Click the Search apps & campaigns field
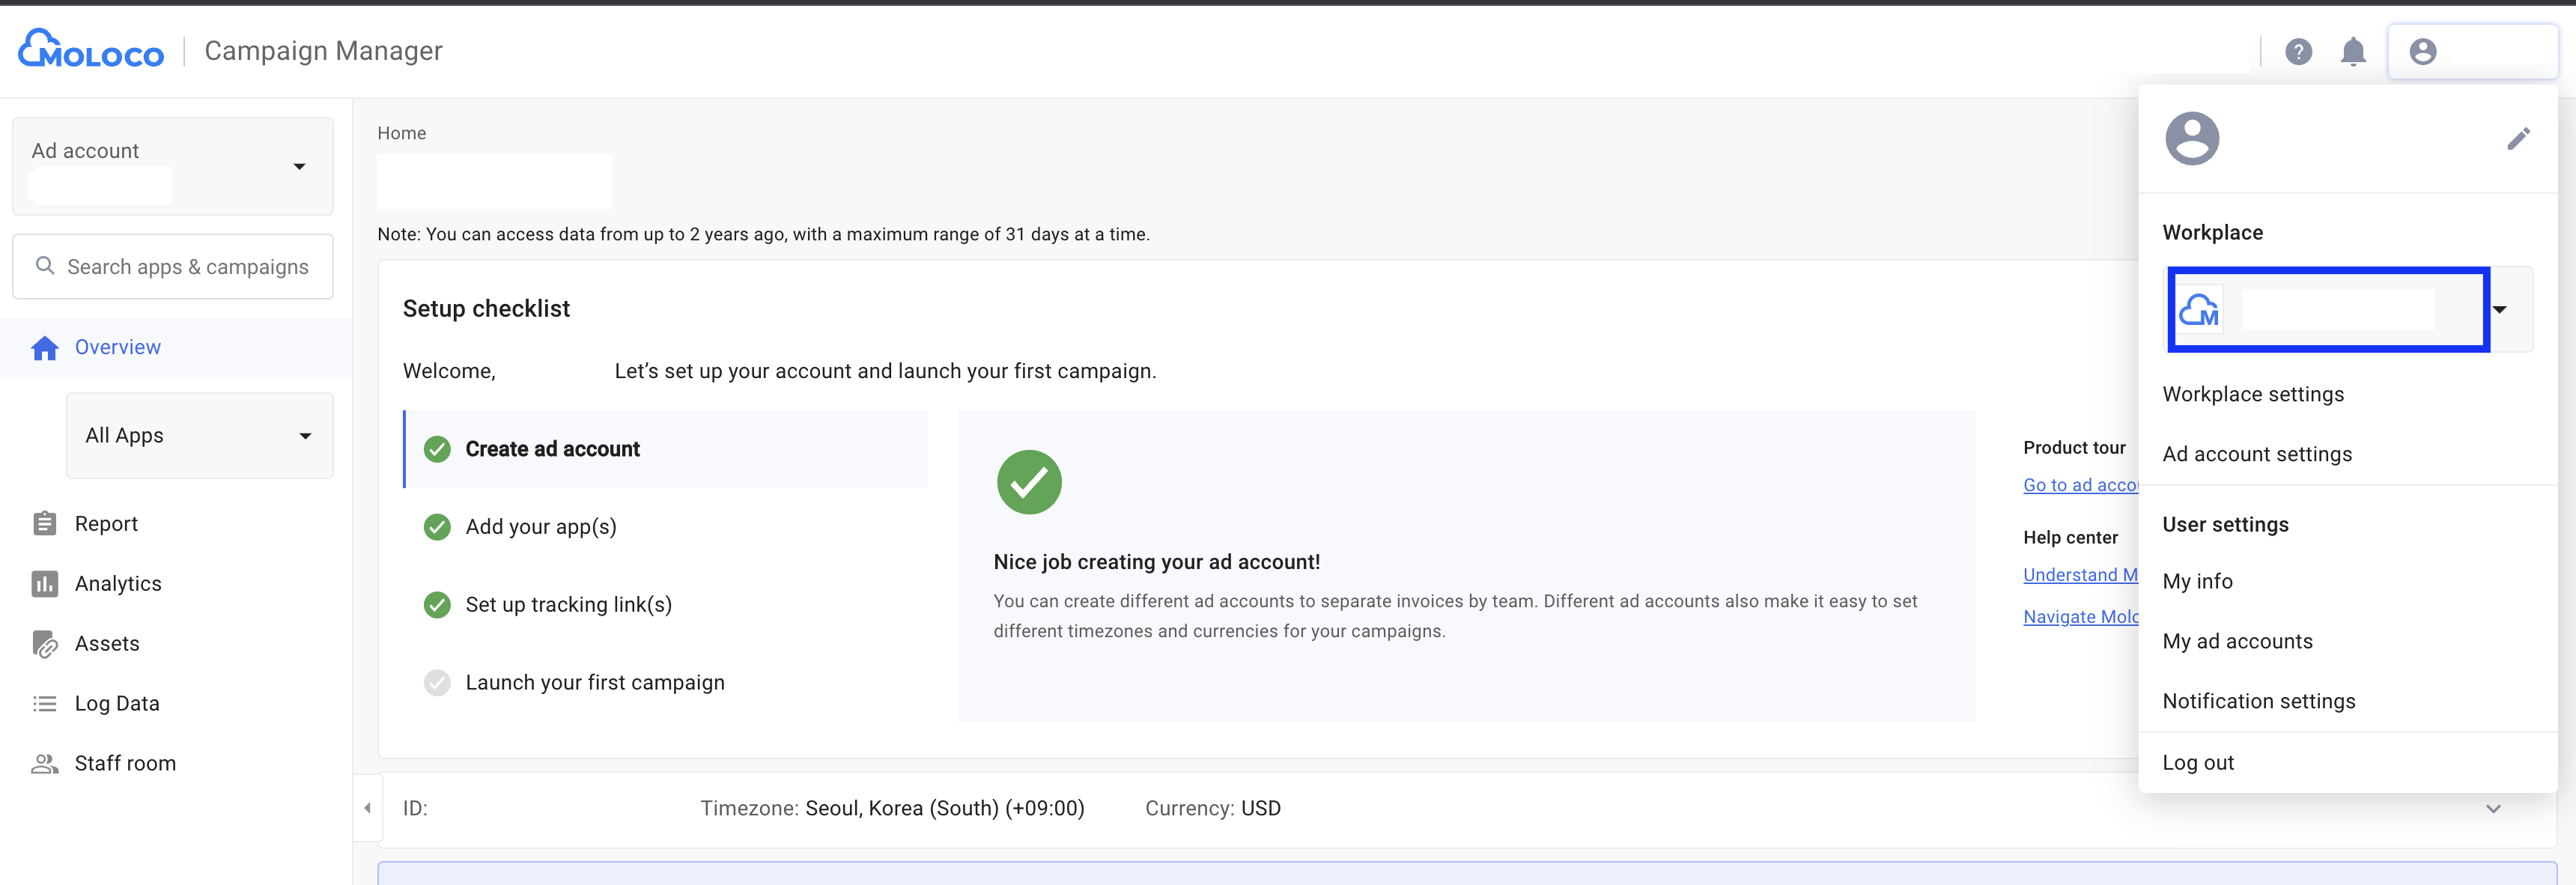The width and height of the screenshot is (2576, 885). [187, 267]
